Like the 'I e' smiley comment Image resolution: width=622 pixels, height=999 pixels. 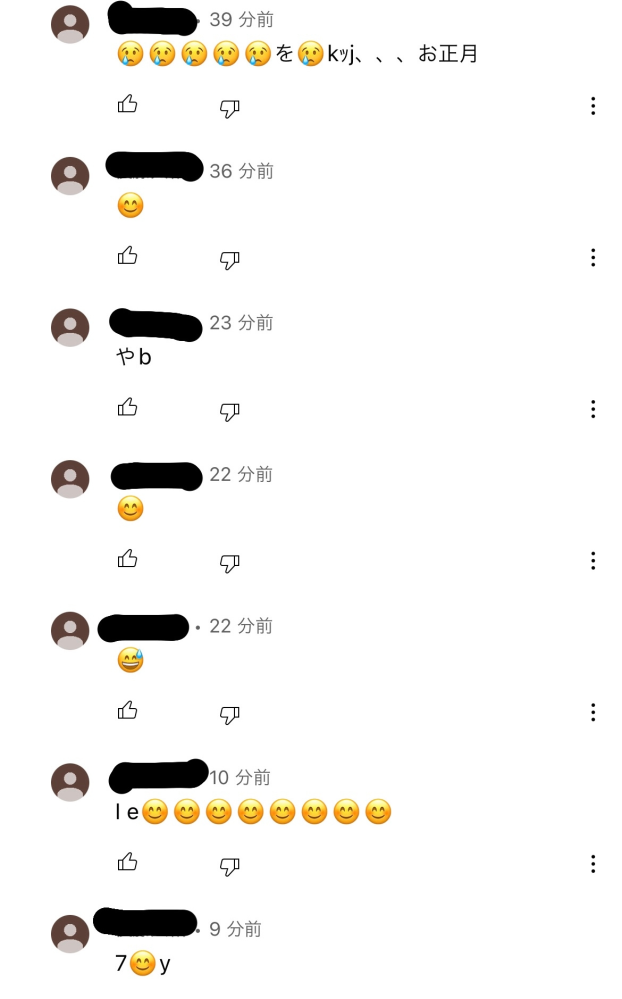pyautogui.click(x=127, y=862)
